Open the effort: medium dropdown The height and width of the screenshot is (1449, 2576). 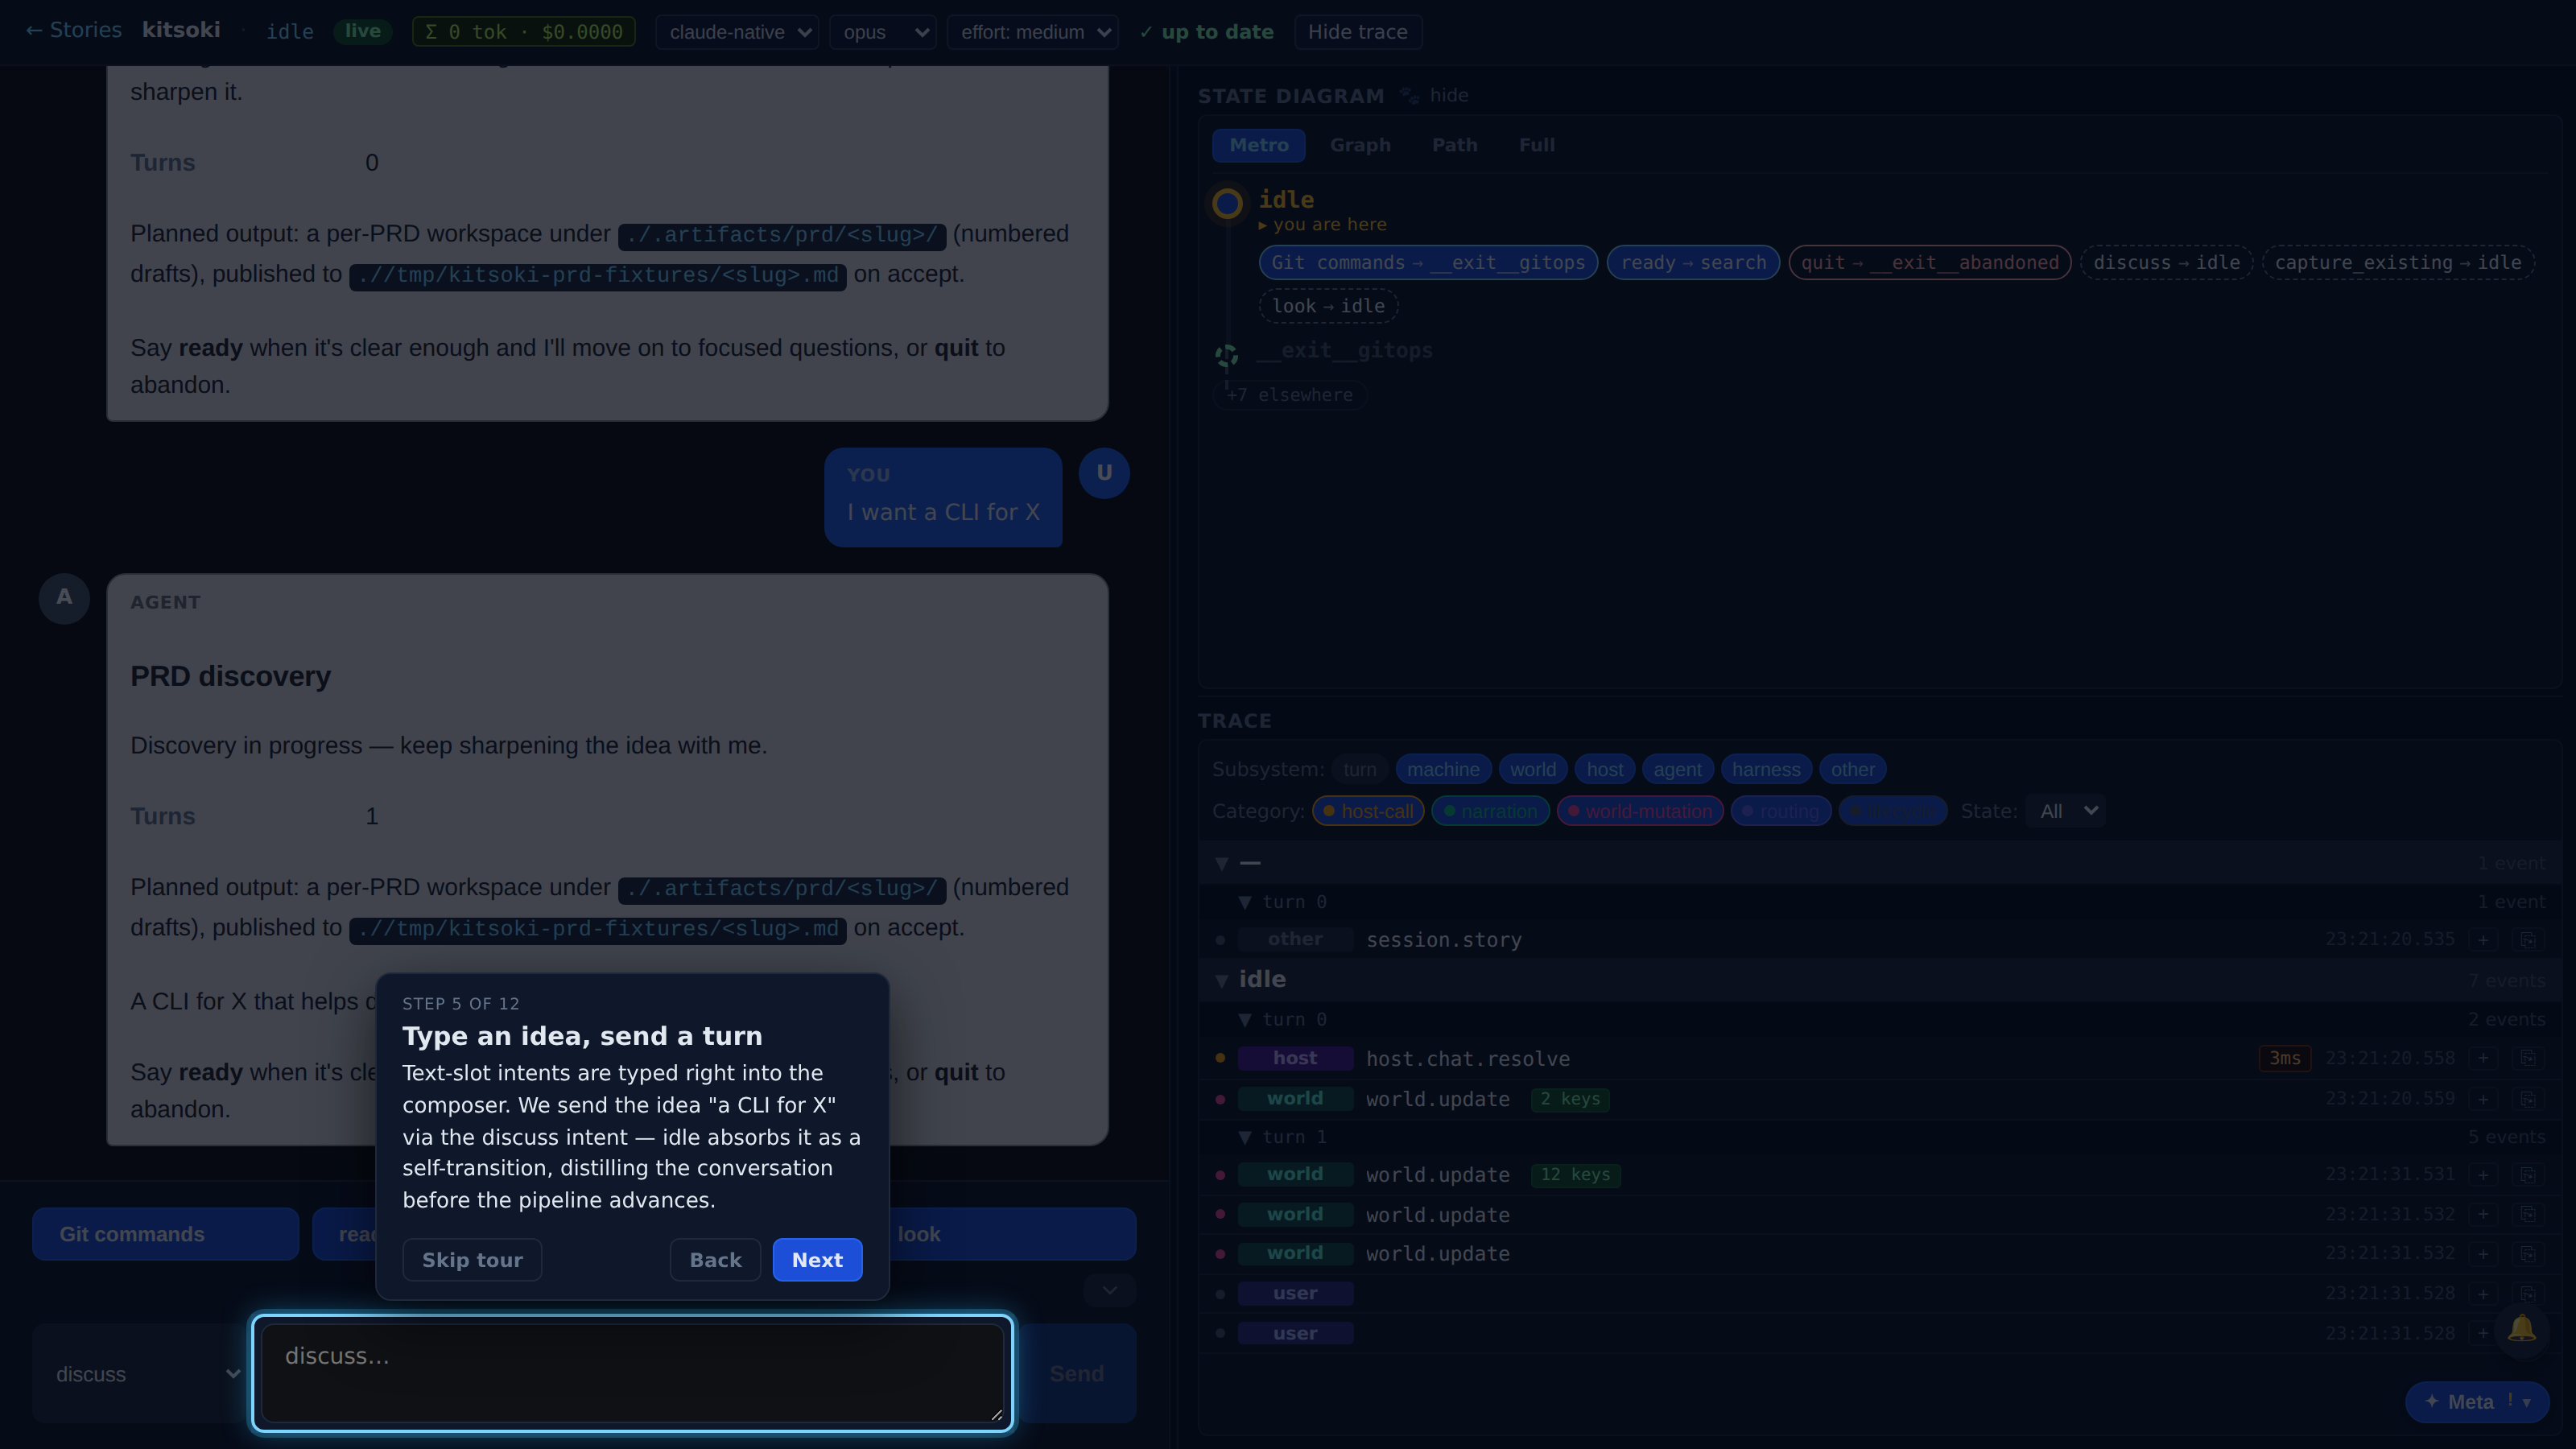(x=1033, y=32)
